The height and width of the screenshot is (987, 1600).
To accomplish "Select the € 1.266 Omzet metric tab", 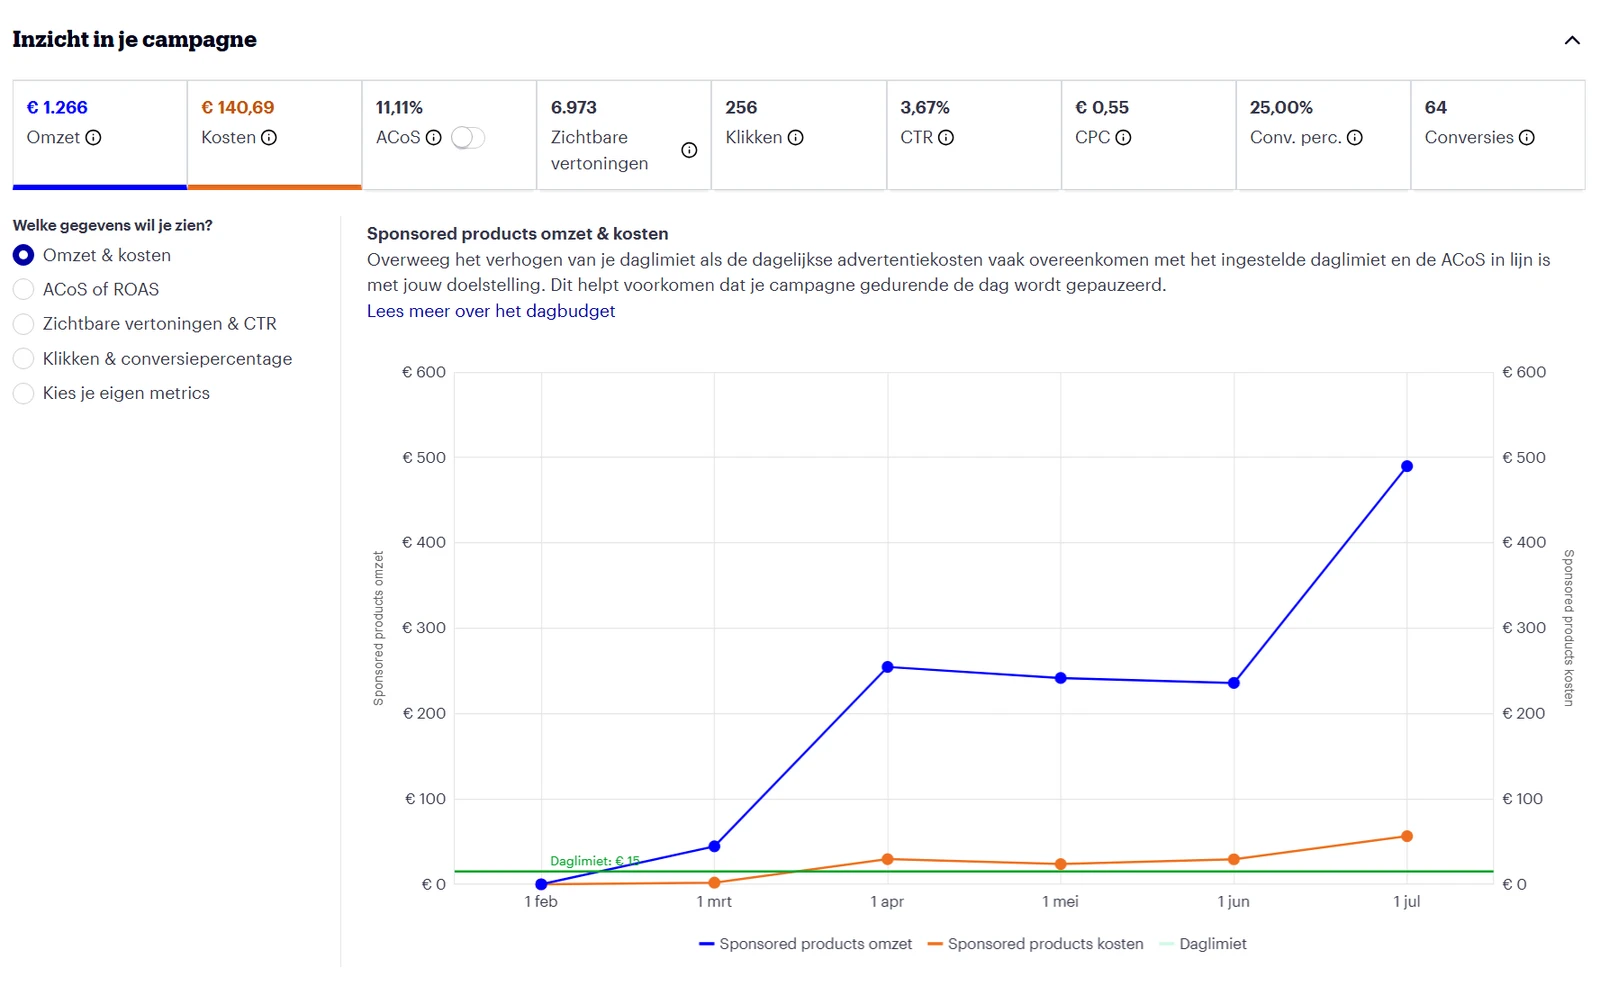I will coord(100,135).
